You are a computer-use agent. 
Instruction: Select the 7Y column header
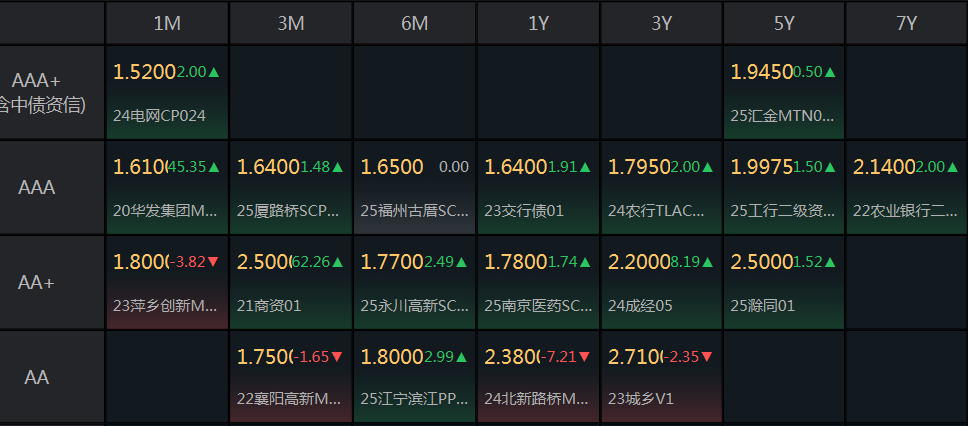[906, 23]
